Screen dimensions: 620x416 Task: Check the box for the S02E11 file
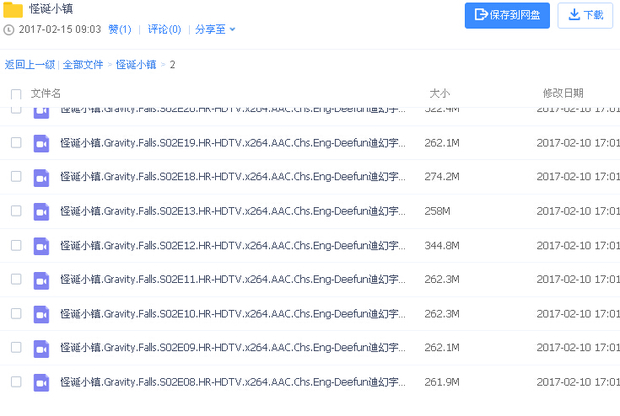tap(16, 279)
